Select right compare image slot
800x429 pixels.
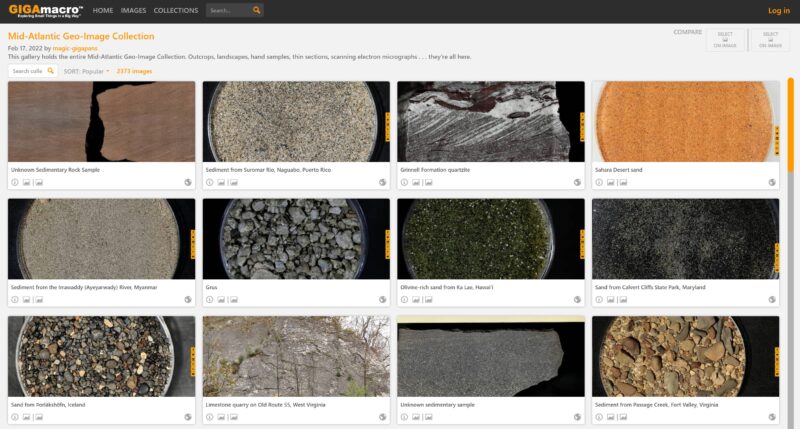tap(769, 39)
